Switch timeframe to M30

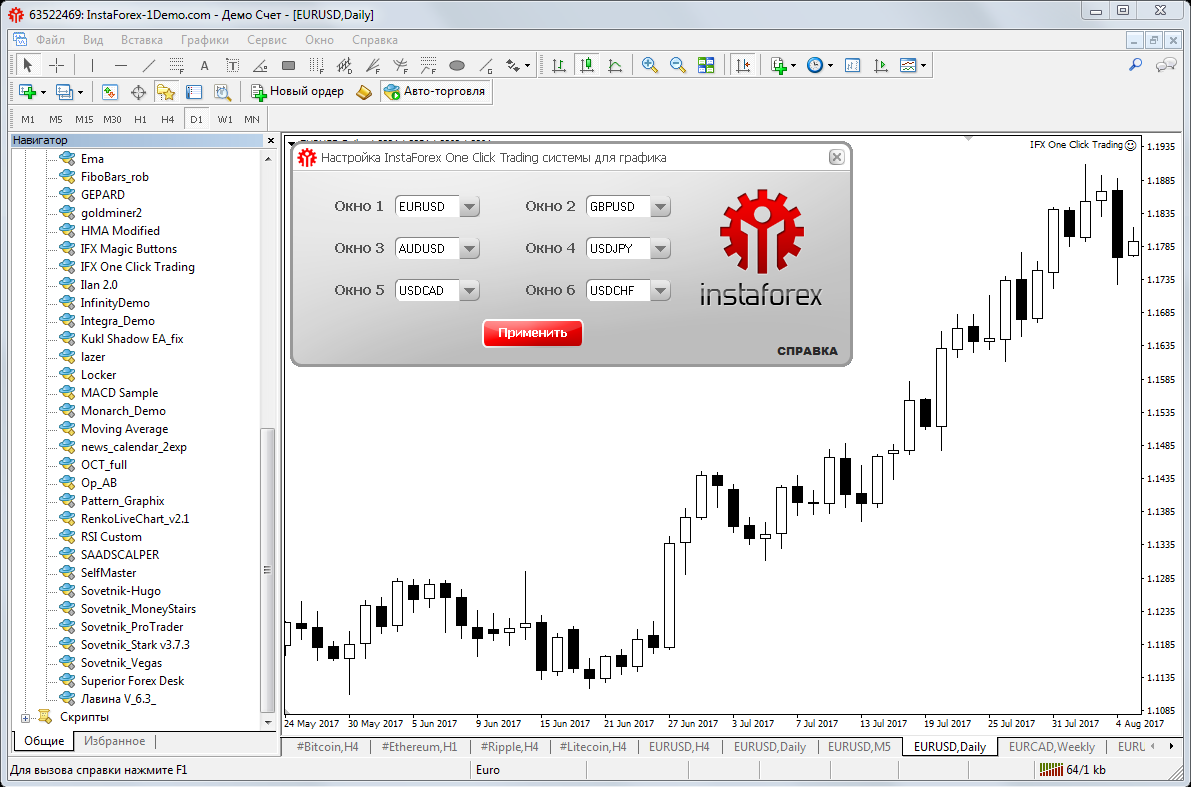coord(112,119)
